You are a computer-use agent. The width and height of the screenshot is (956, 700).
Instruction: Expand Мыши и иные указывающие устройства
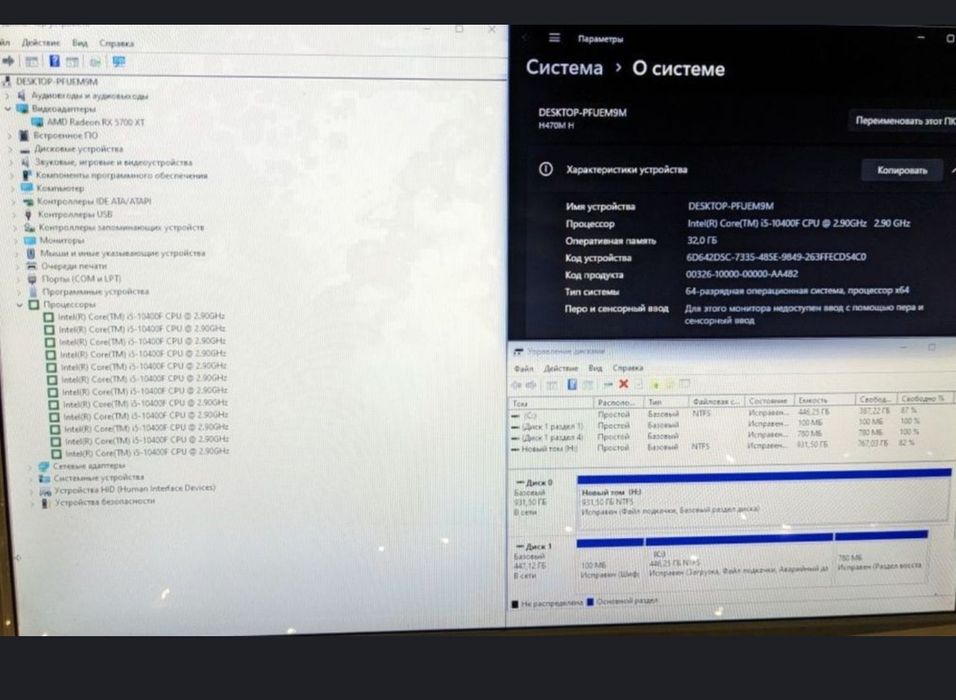click(17, 253)
